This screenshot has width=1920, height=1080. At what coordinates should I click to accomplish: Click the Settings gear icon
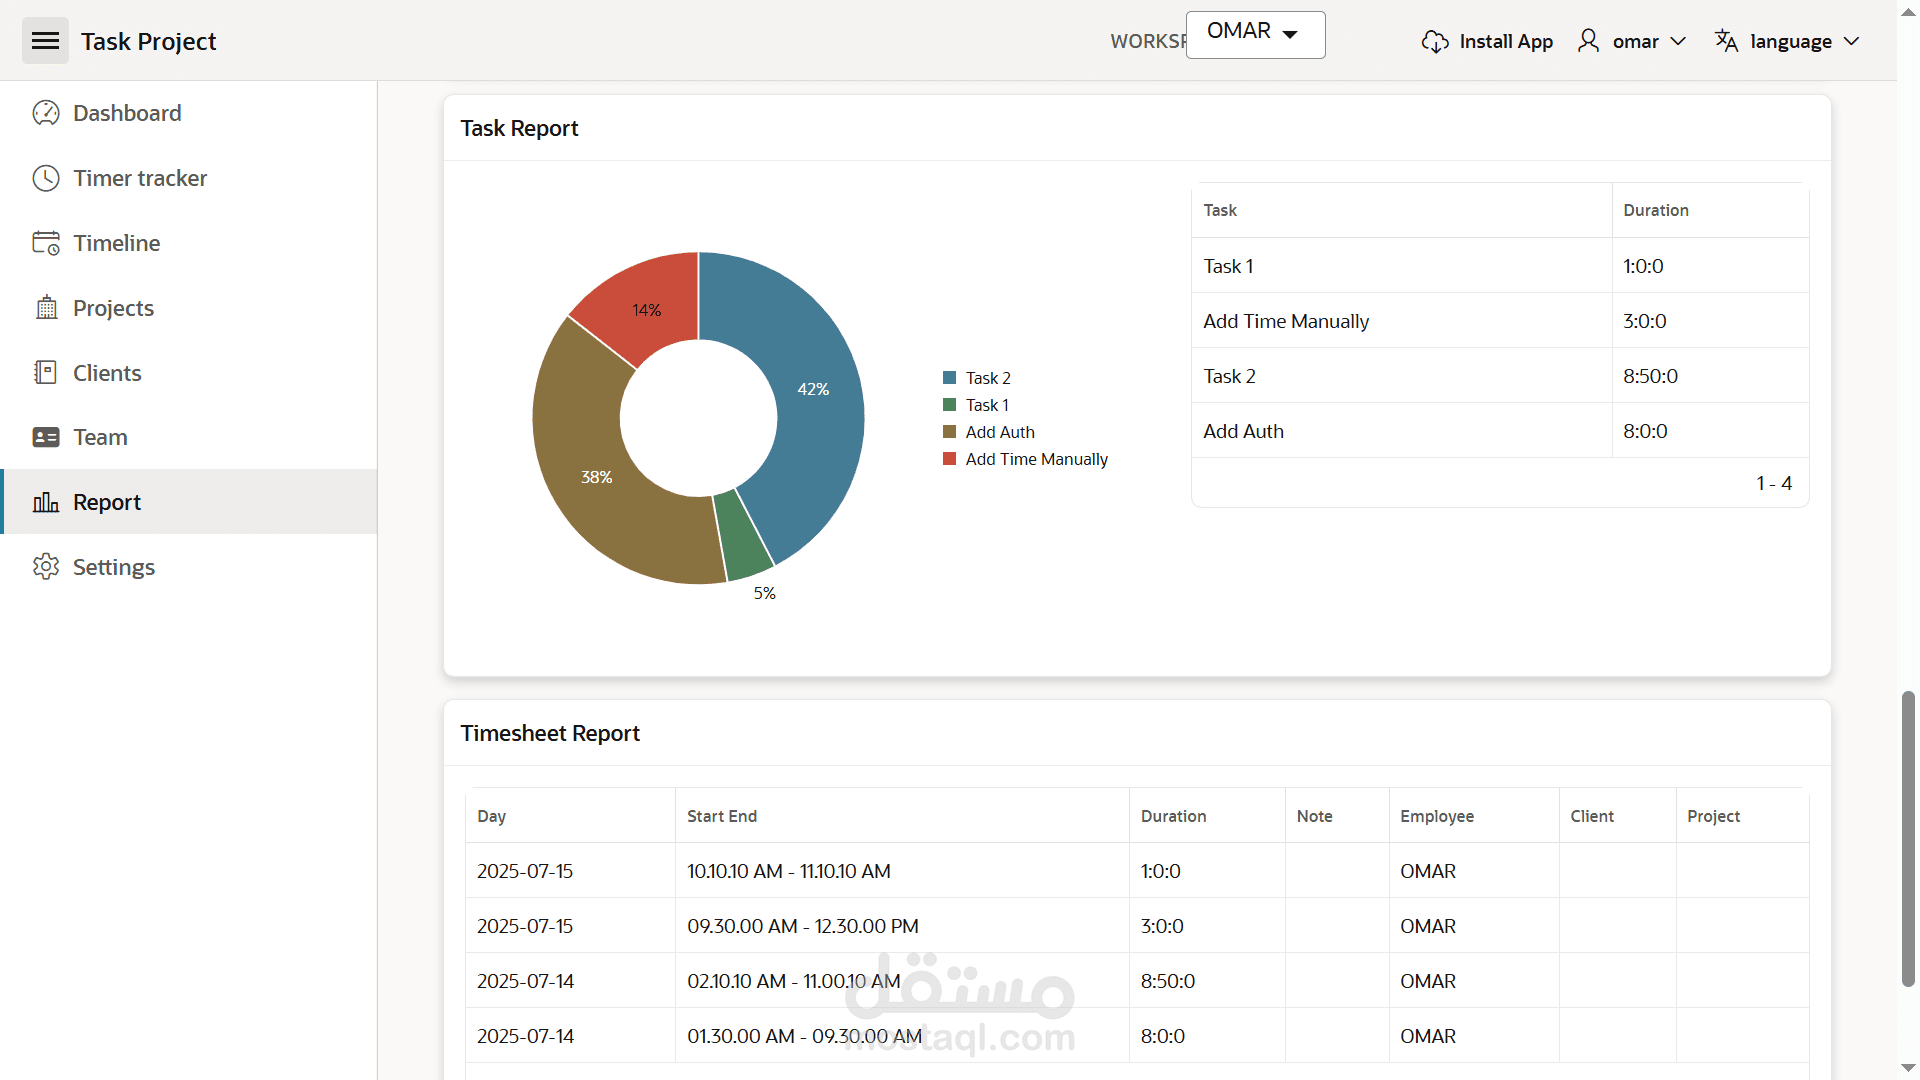click(46, 567)
